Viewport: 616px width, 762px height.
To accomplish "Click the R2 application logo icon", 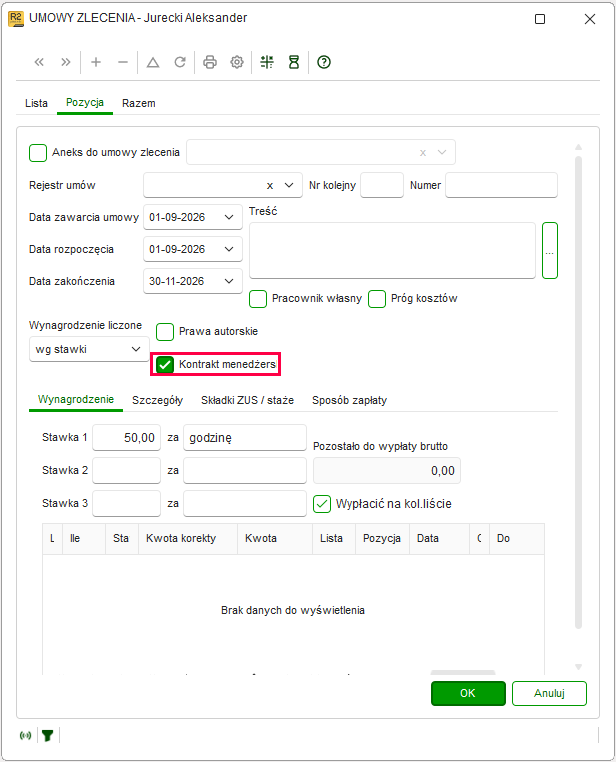I will point(16,19).
